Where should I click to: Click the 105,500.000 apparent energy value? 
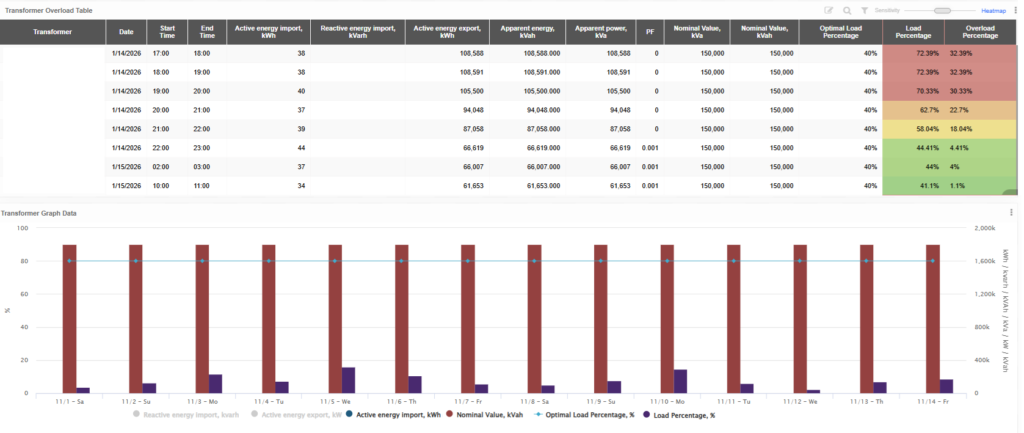pyautogui.click(x=539, y=91)
